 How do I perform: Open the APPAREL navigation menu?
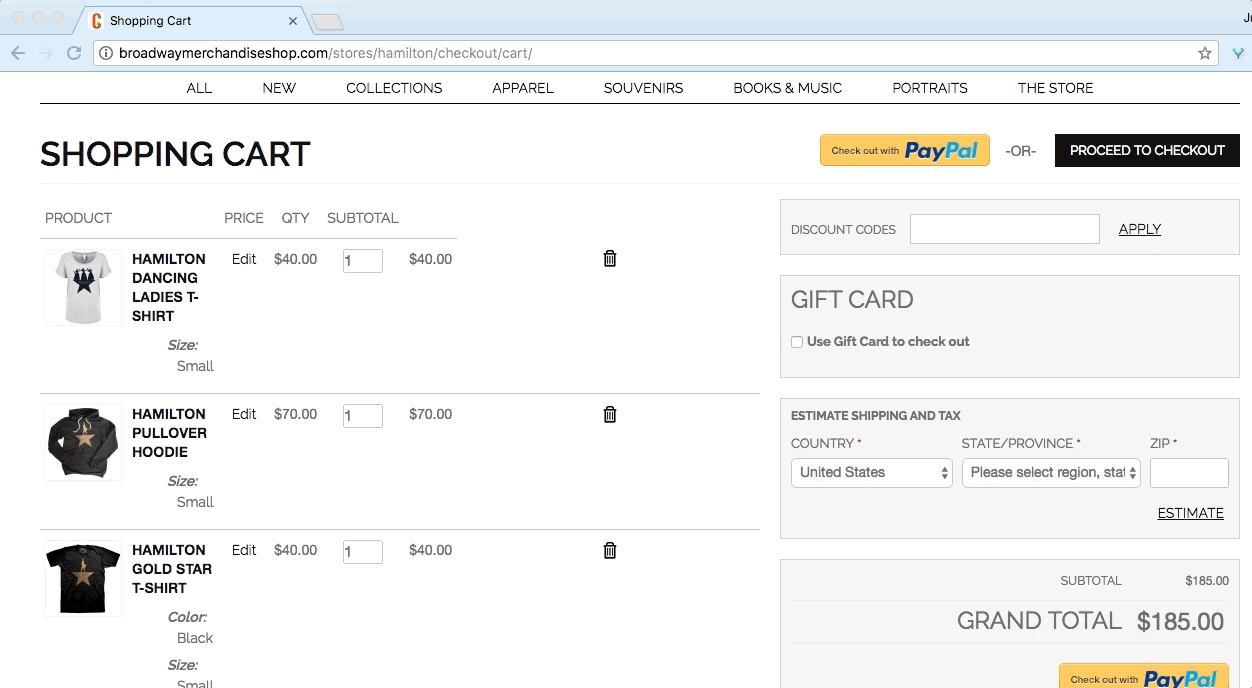[x=522, y=88]
